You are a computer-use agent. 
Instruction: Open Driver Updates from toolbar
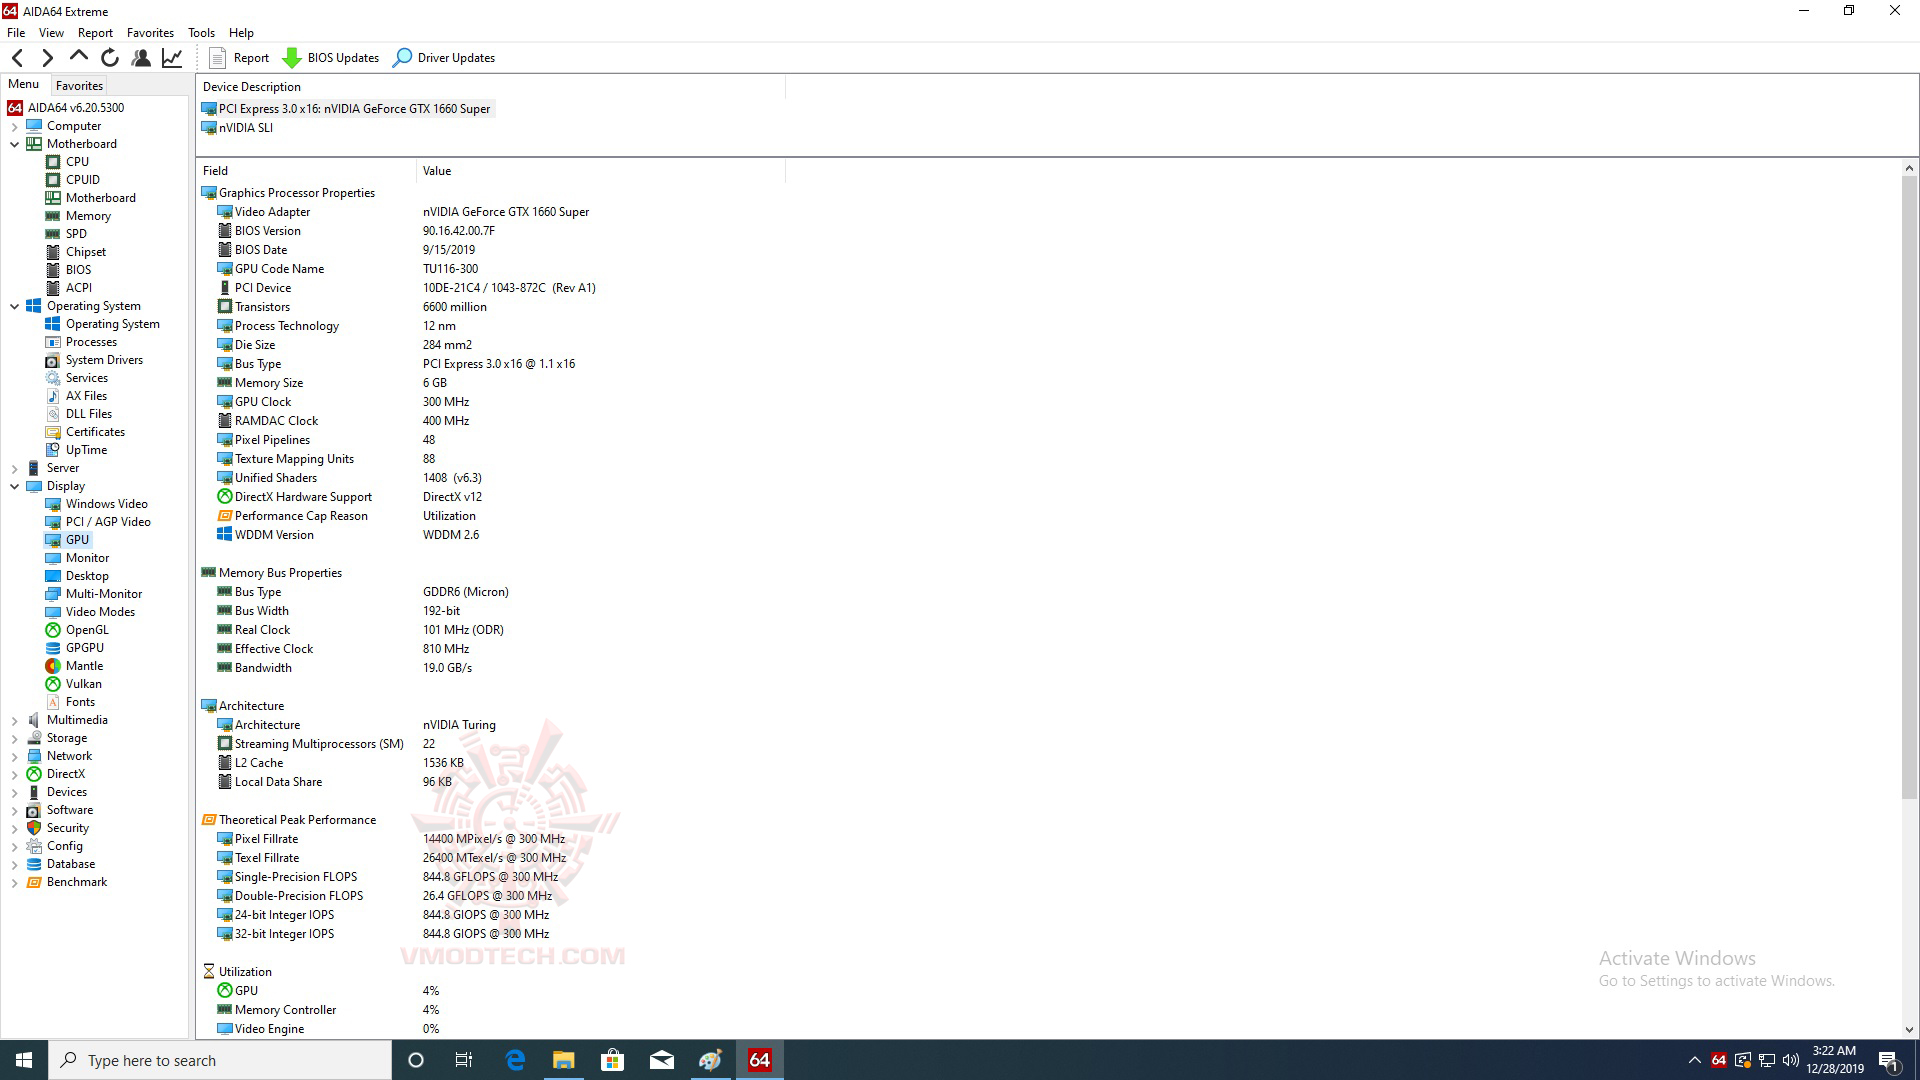pyautogui.click(x=444, y=58)
